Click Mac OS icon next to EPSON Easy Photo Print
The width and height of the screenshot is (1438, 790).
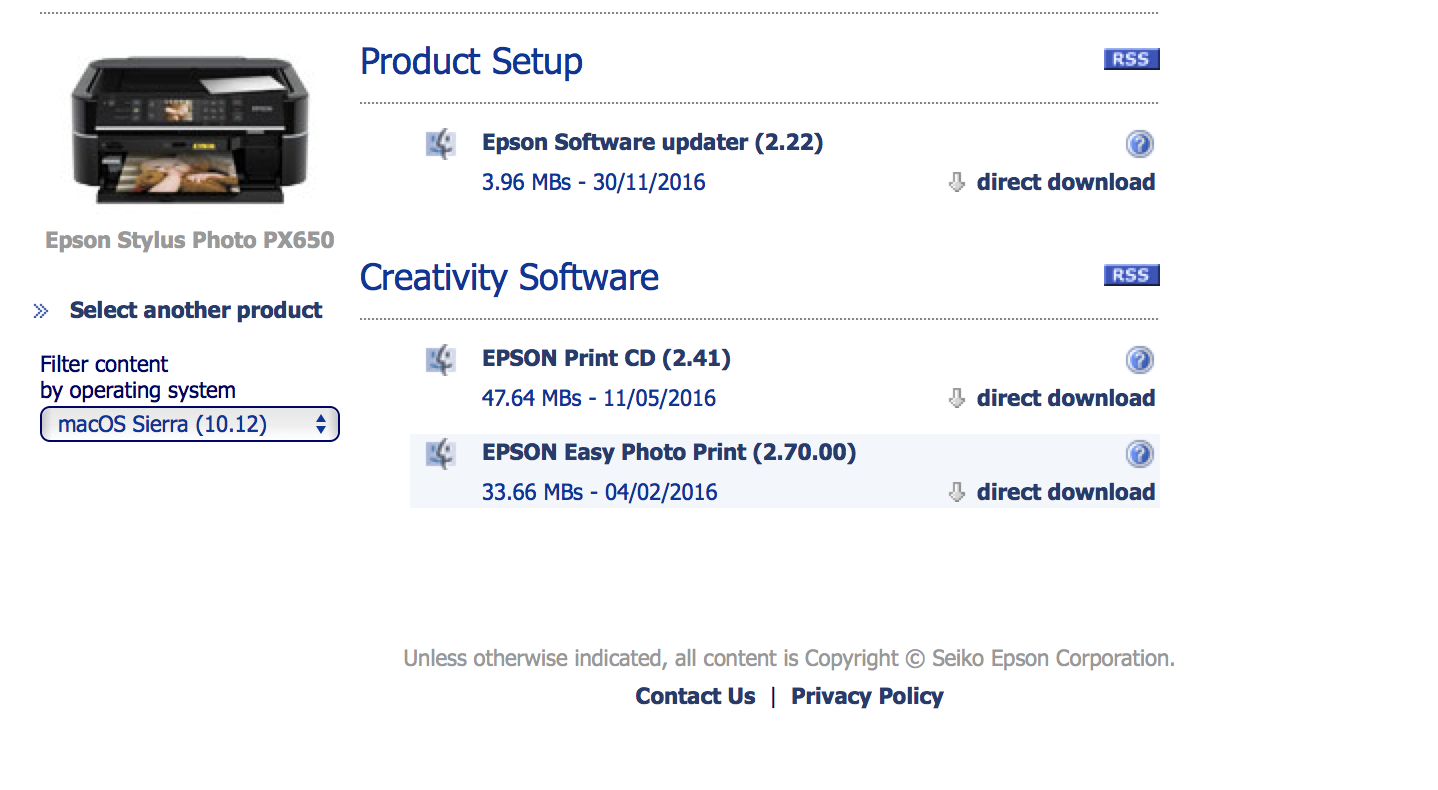[440, 454]
